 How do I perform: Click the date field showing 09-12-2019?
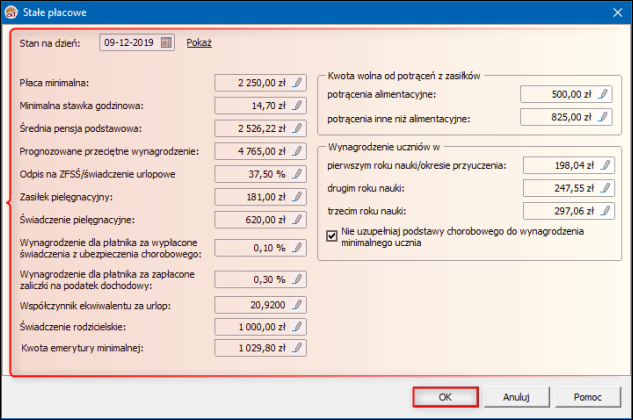pos(137,42)
